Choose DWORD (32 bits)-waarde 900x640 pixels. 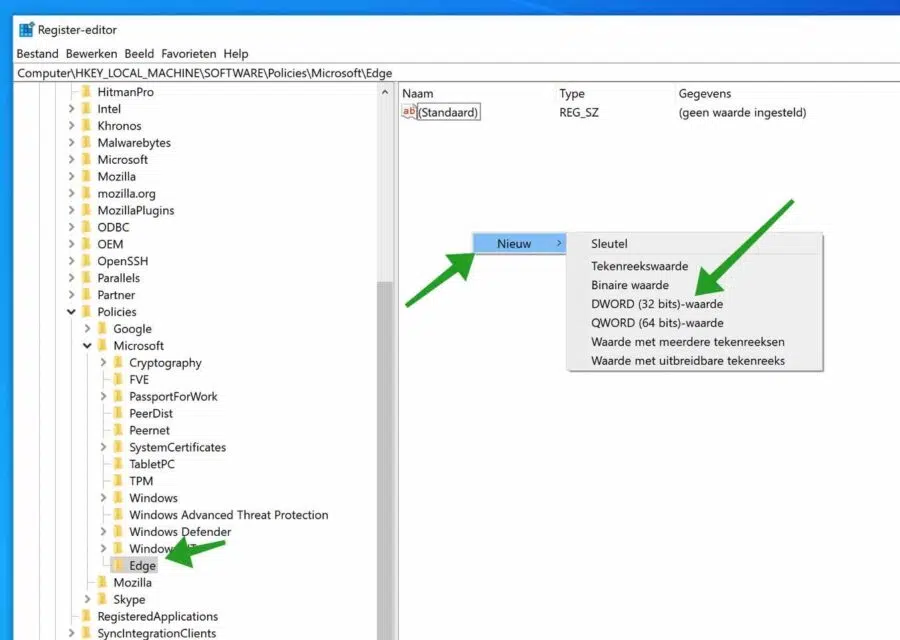pyautogui.click(x=657, y=304)
